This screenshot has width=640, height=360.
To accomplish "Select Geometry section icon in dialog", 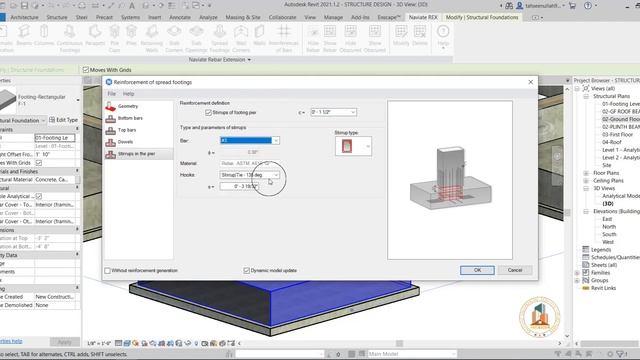I will point(110,106).
